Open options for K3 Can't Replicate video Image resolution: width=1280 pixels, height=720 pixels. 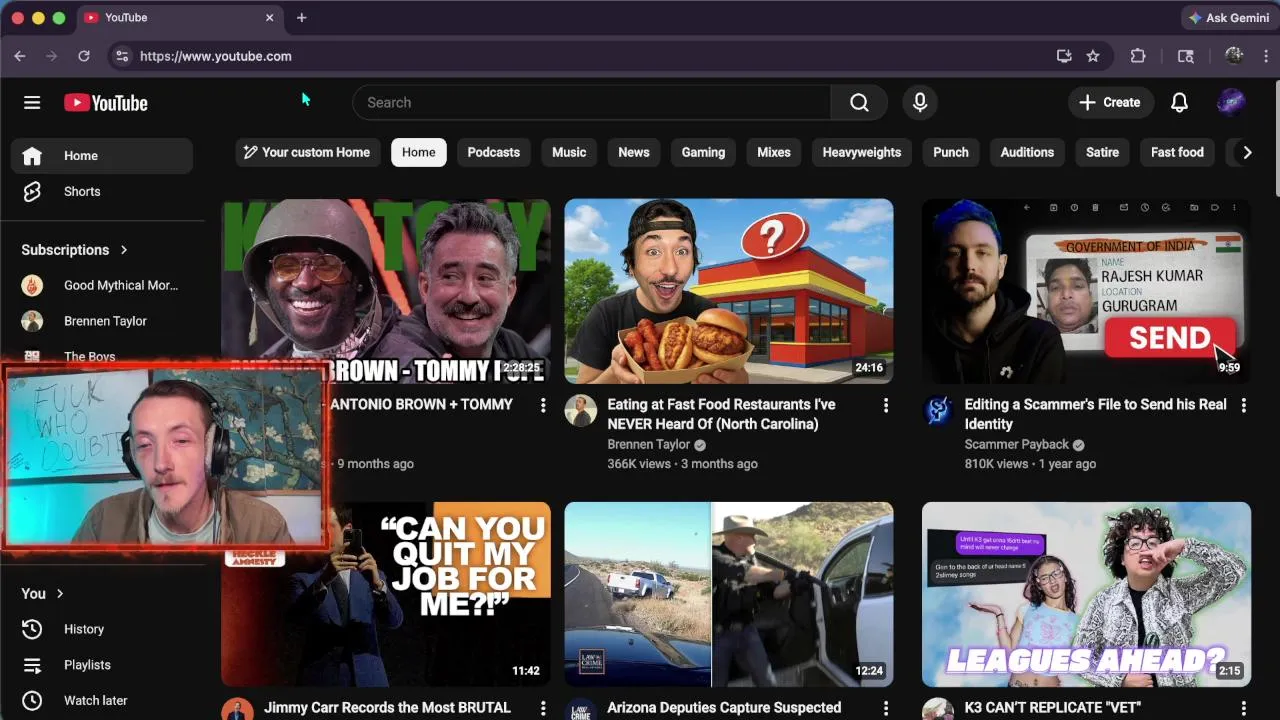point(1244,708)
